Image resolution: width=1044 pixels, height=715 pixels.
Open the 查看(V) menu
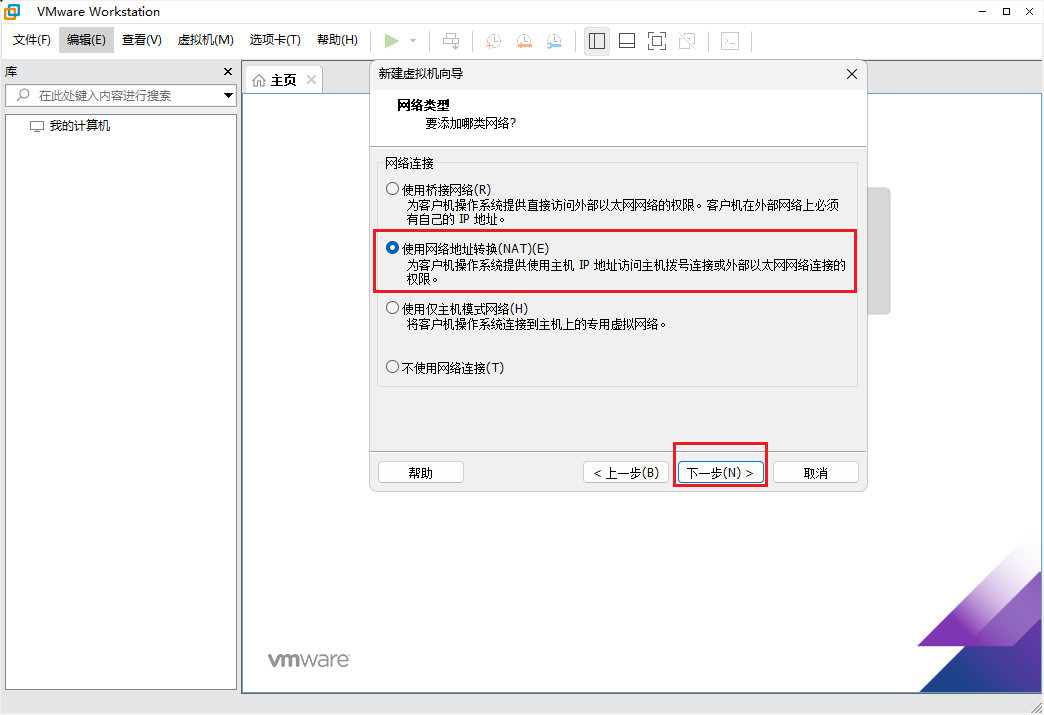tap(141, 40)
